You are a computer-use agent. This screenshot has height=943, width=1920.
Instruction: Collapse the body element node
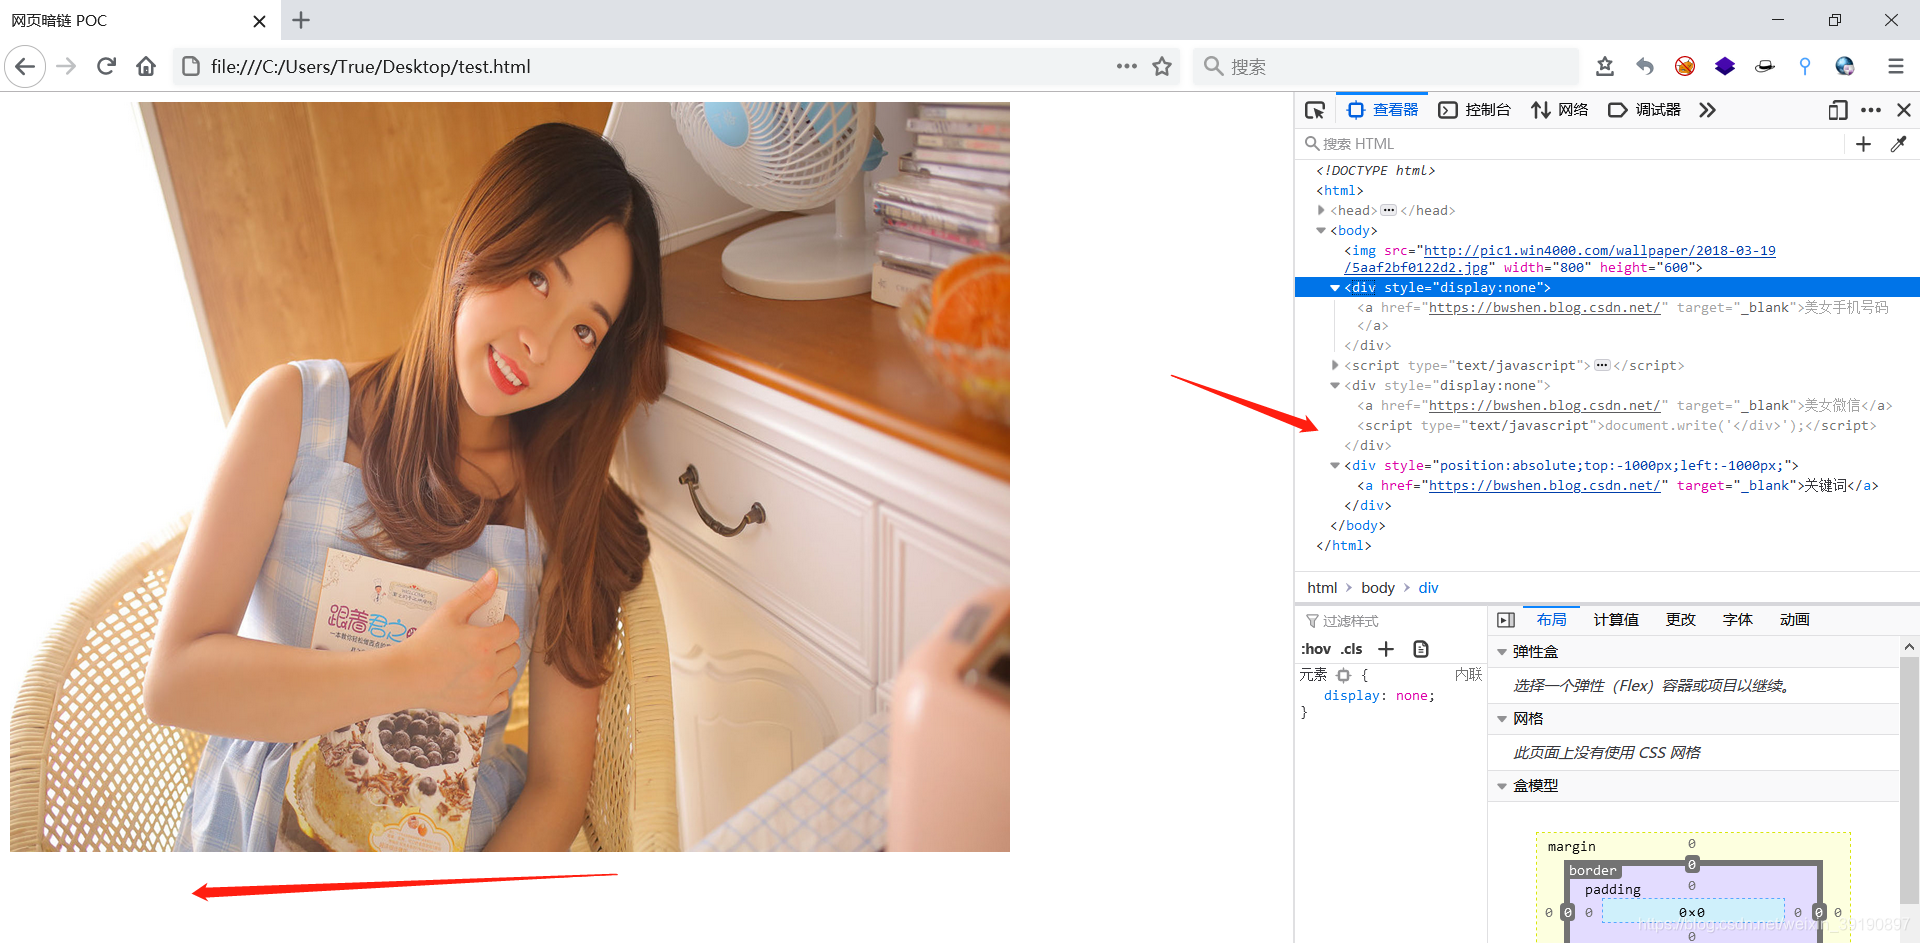[1321, 230]
